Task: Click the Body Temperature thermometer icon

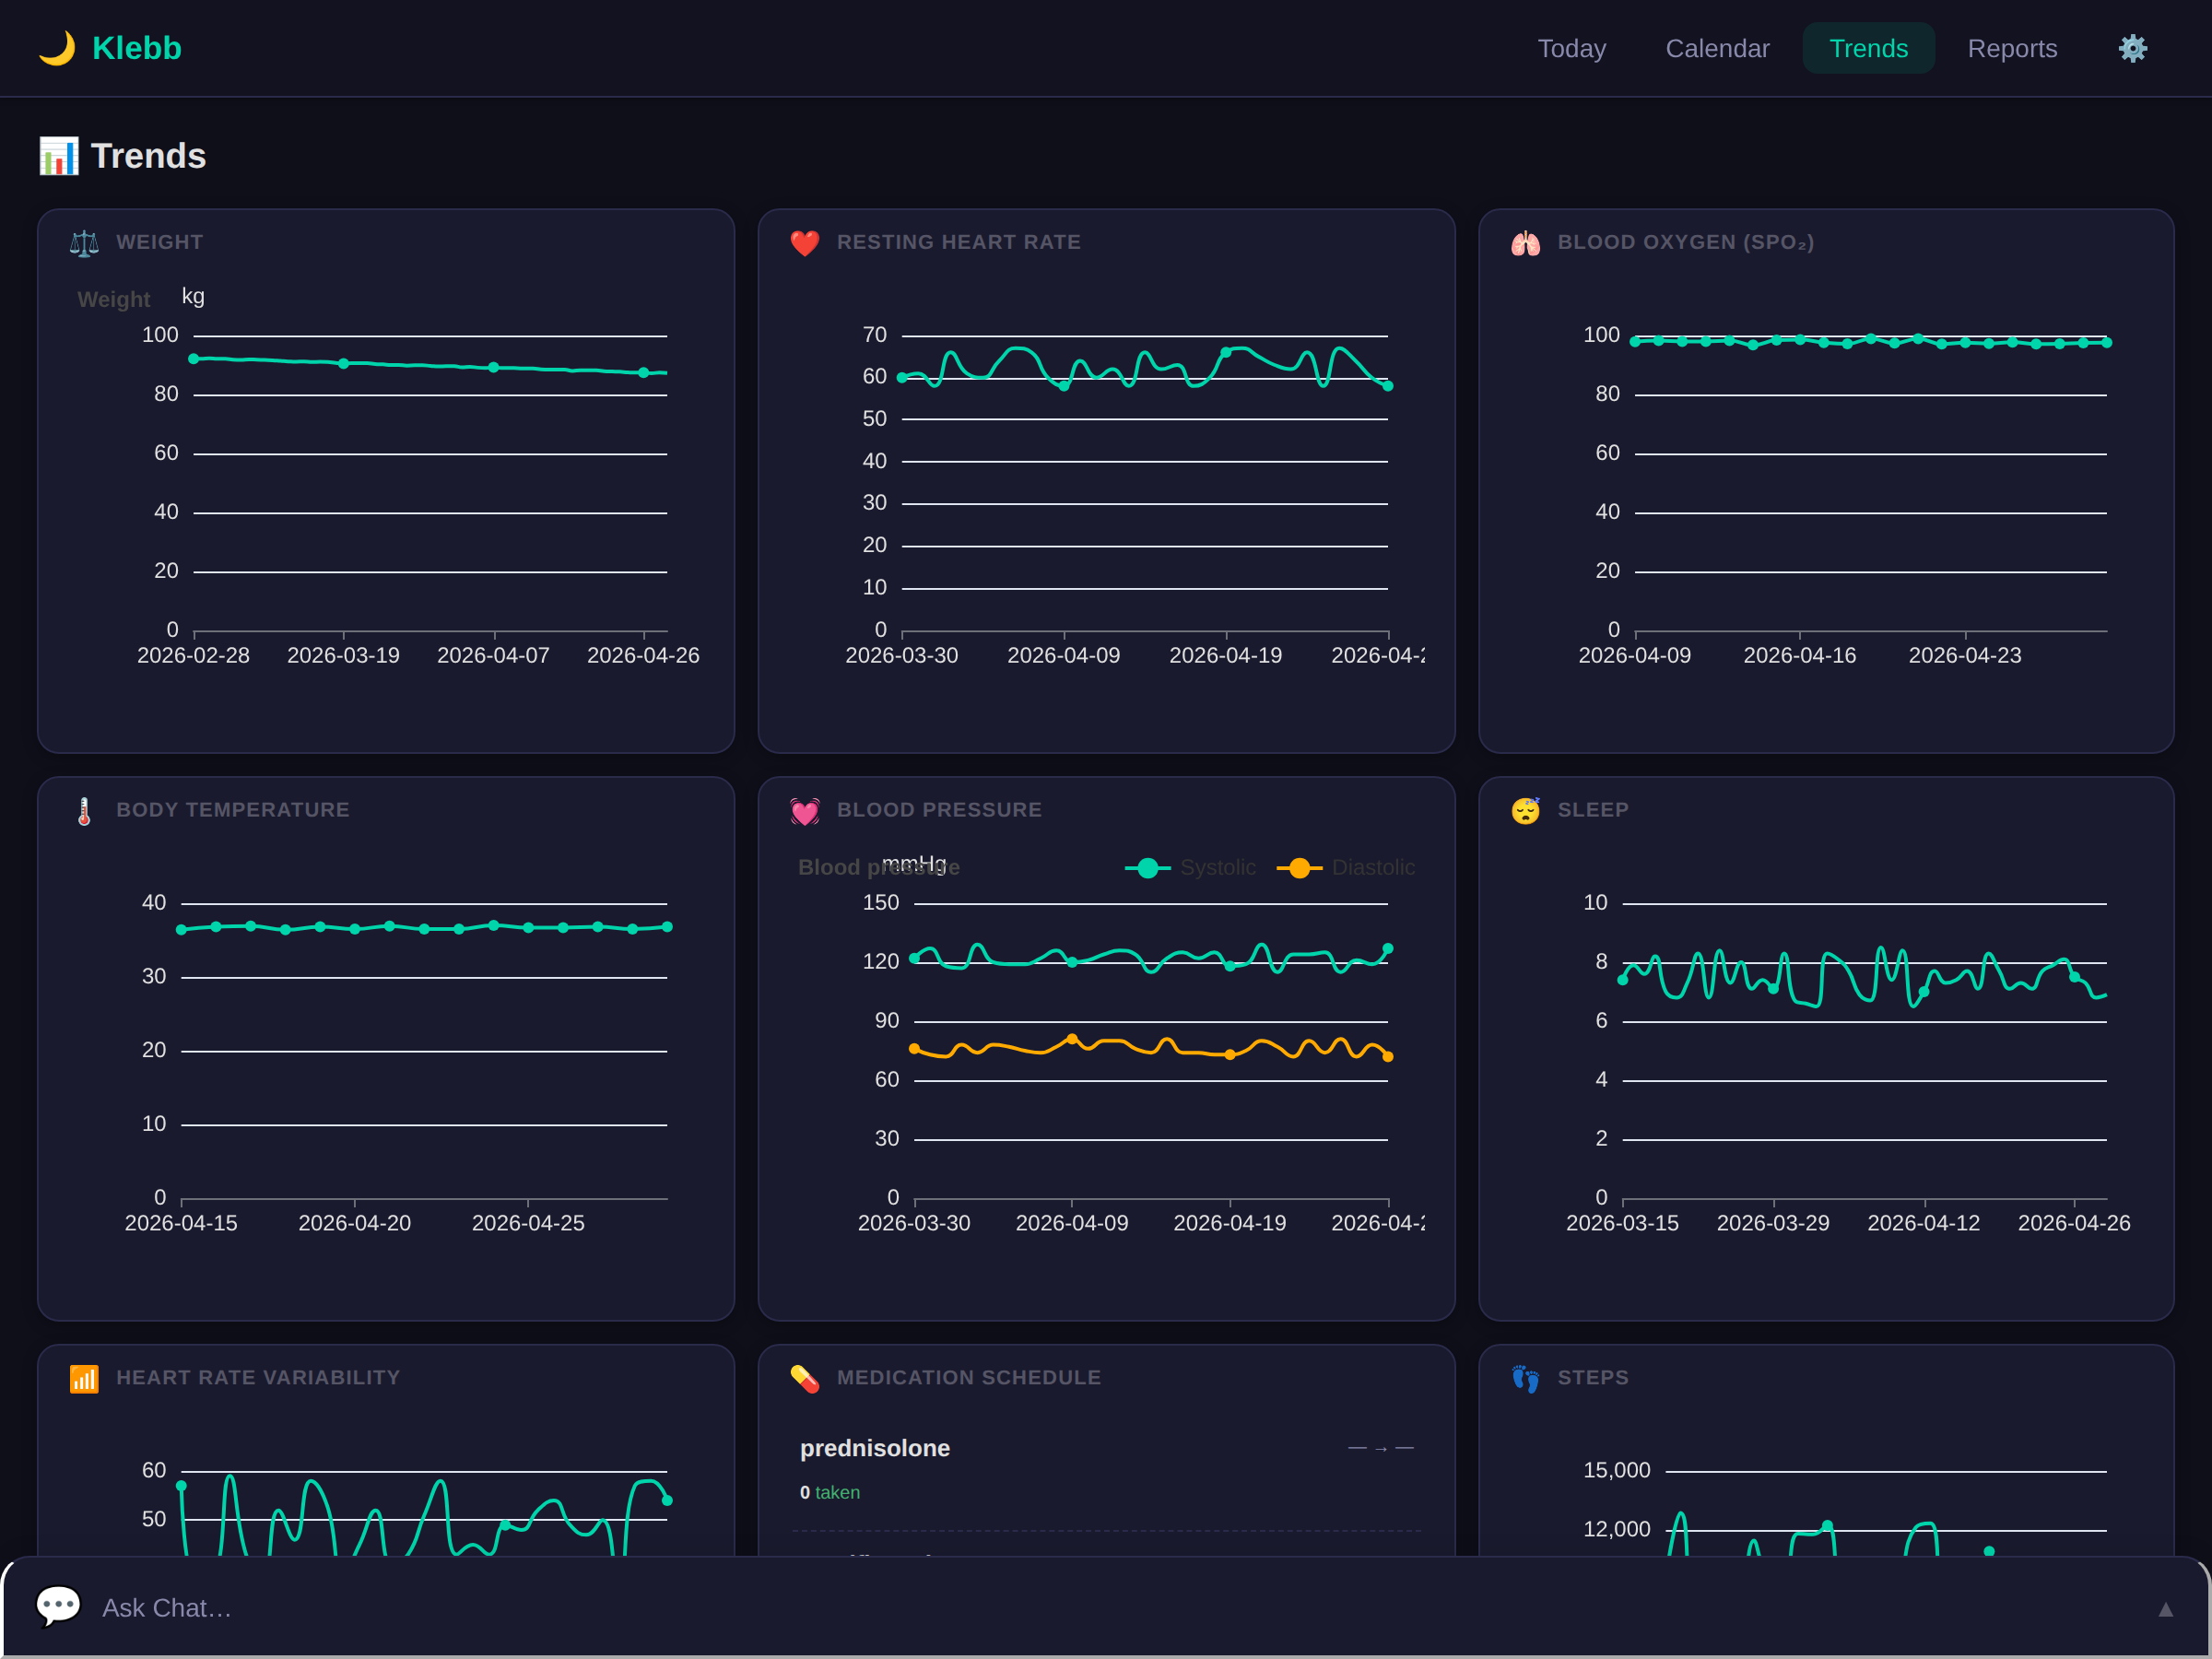Action: point(84,811)
